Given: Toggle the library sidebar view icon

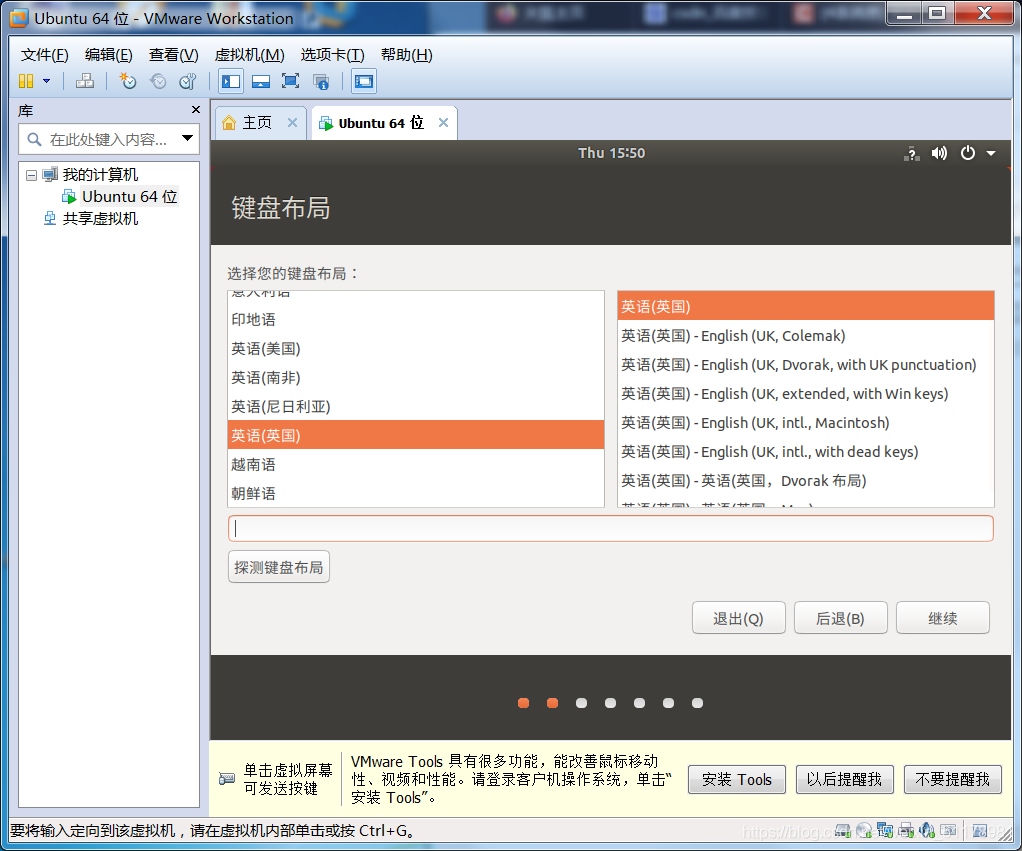Looking at the screenshot, I should coord(231,81).
